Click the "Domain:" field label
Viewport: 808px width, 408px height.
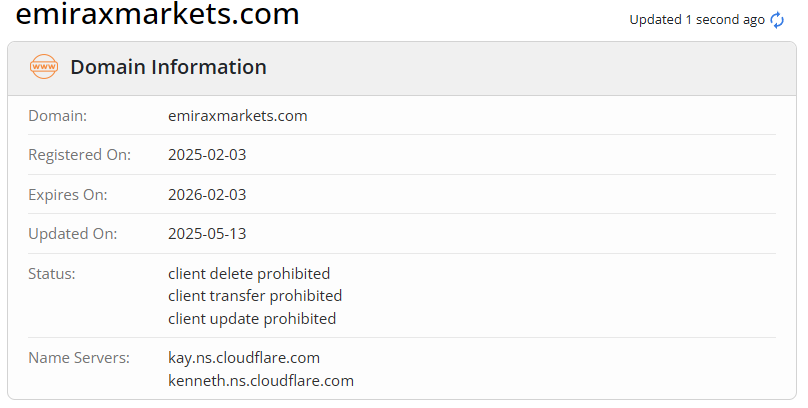(58, 116)
